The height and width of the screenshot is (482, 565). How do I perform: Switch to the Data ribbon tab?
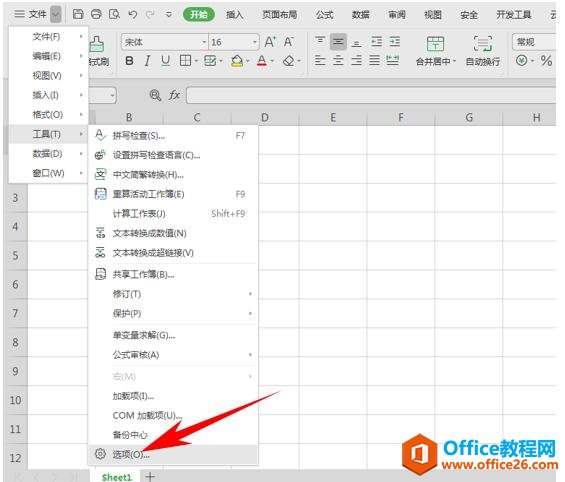(360, 15)
